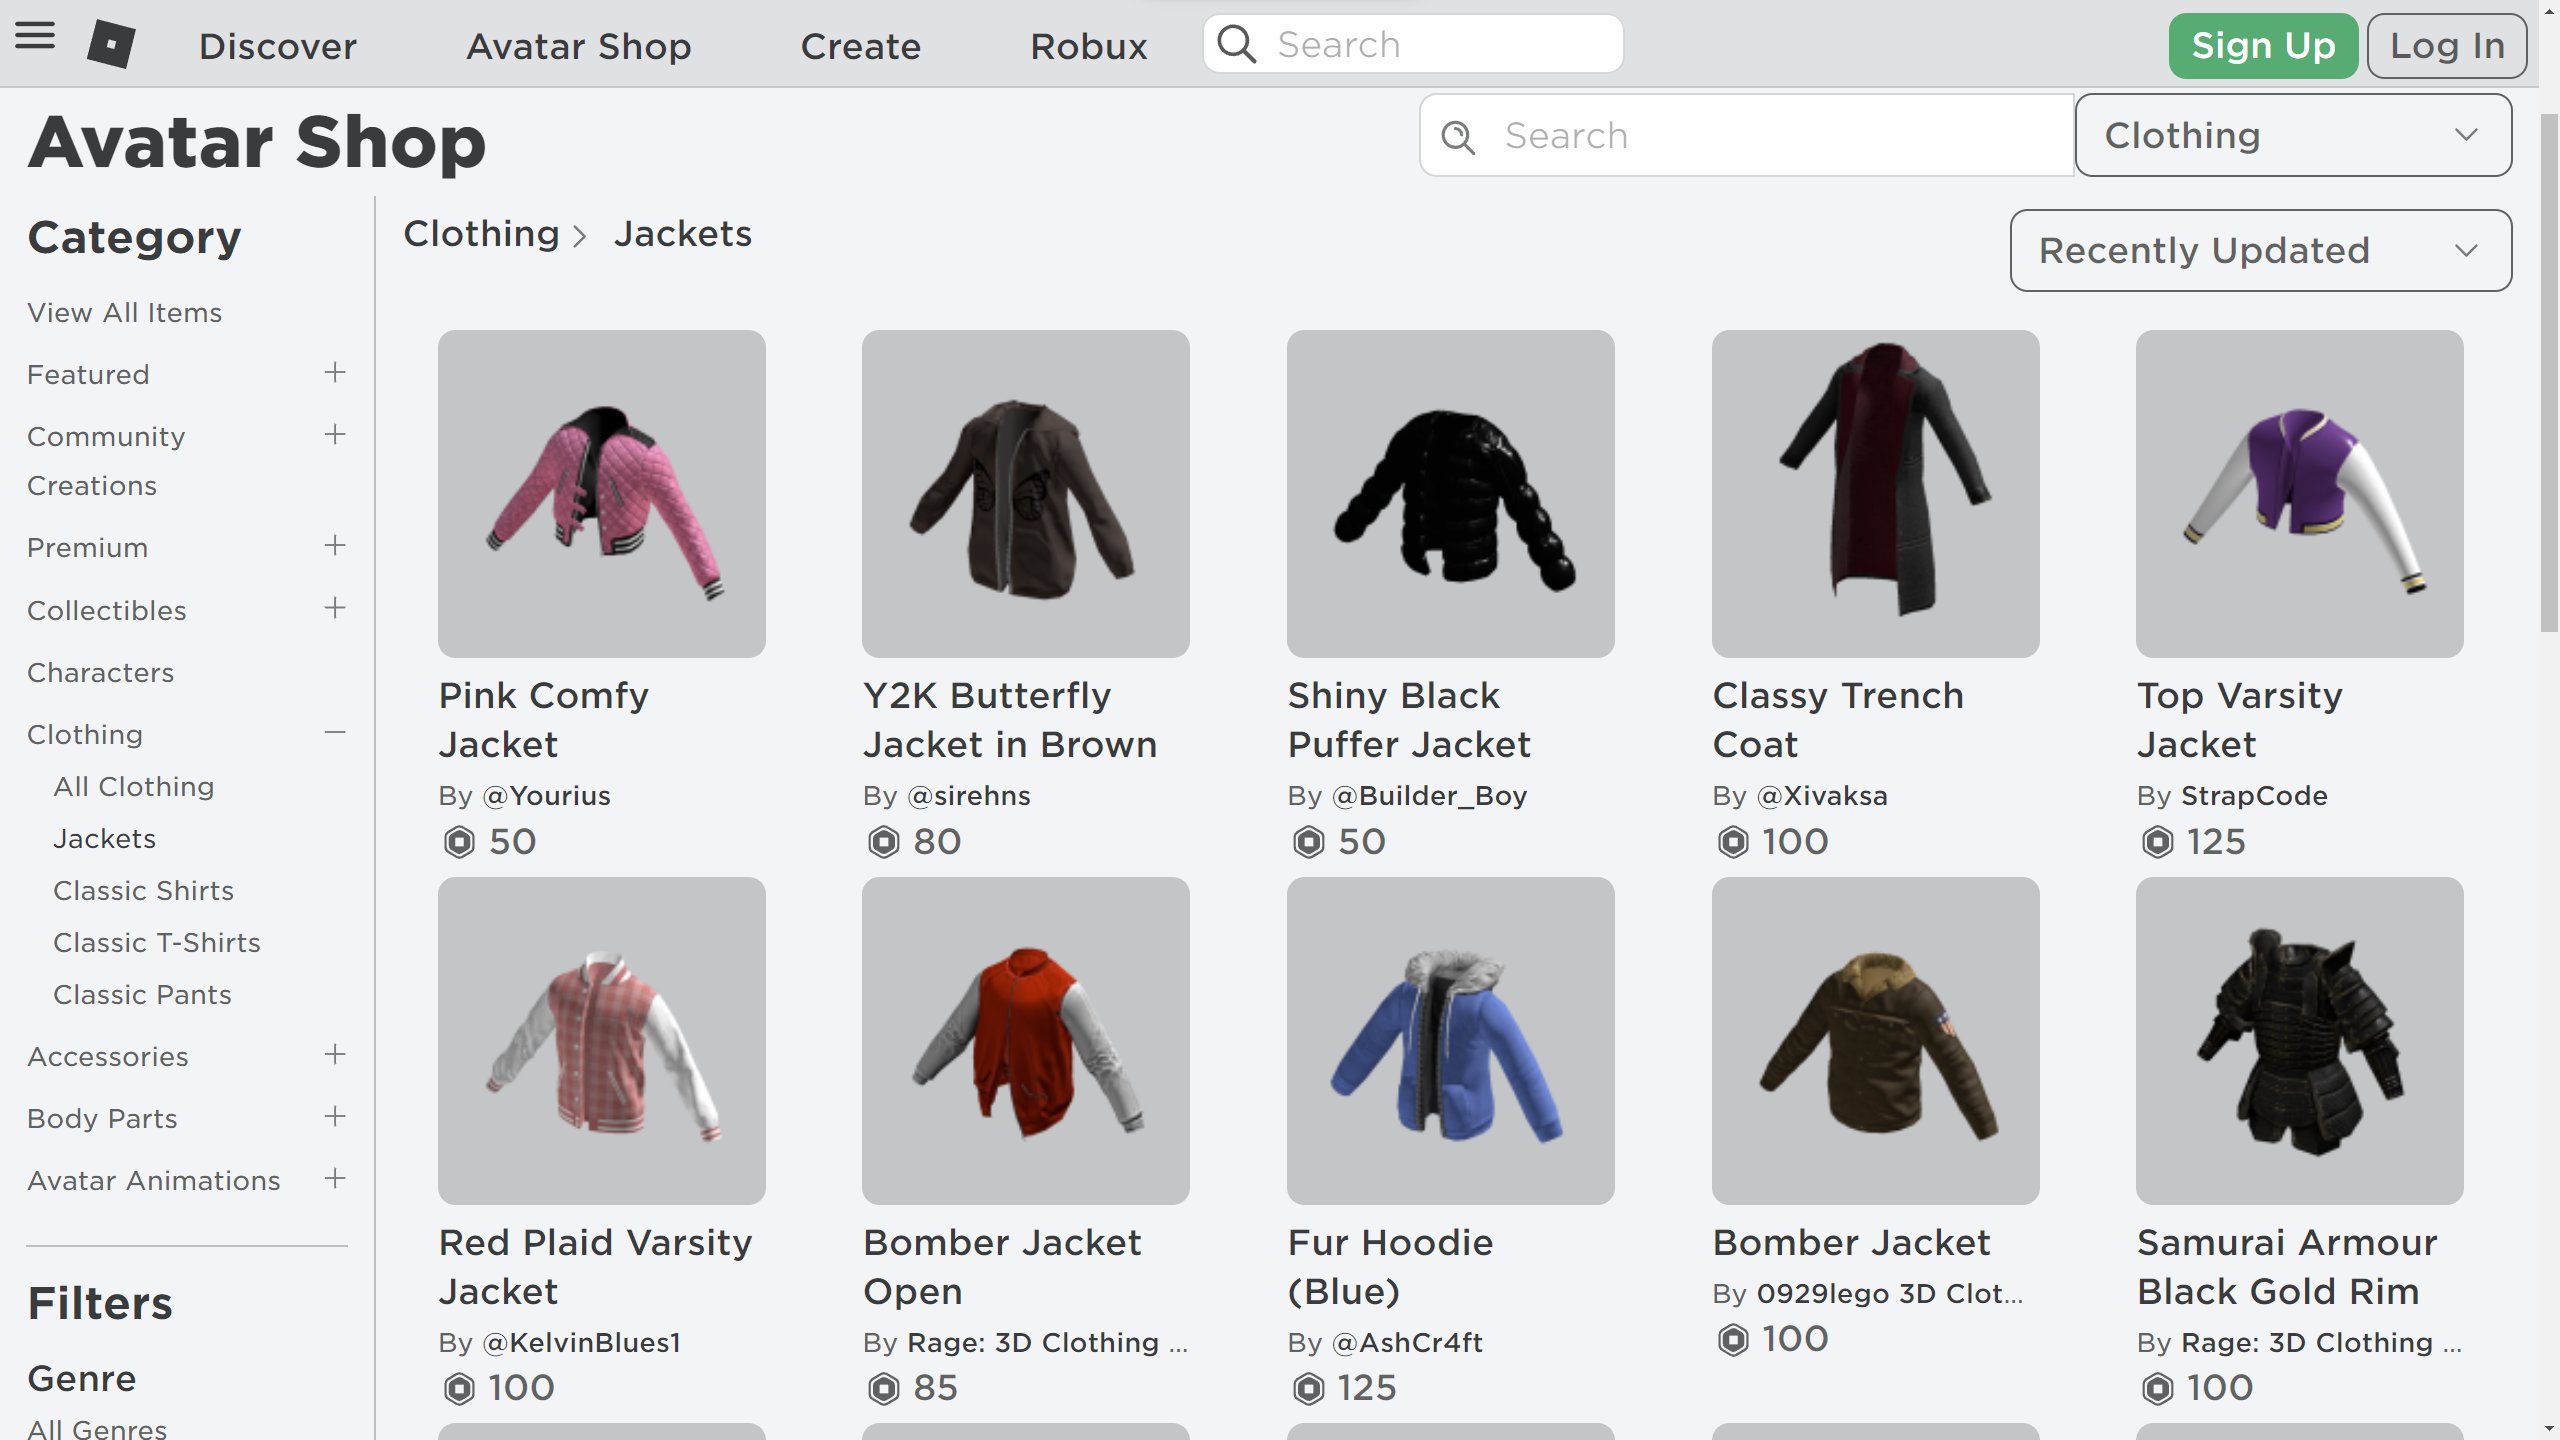Expand the Premium category in sidebar
Image resolution: width=2560 pixels, height=1440 pixels.
coord(334,545)
